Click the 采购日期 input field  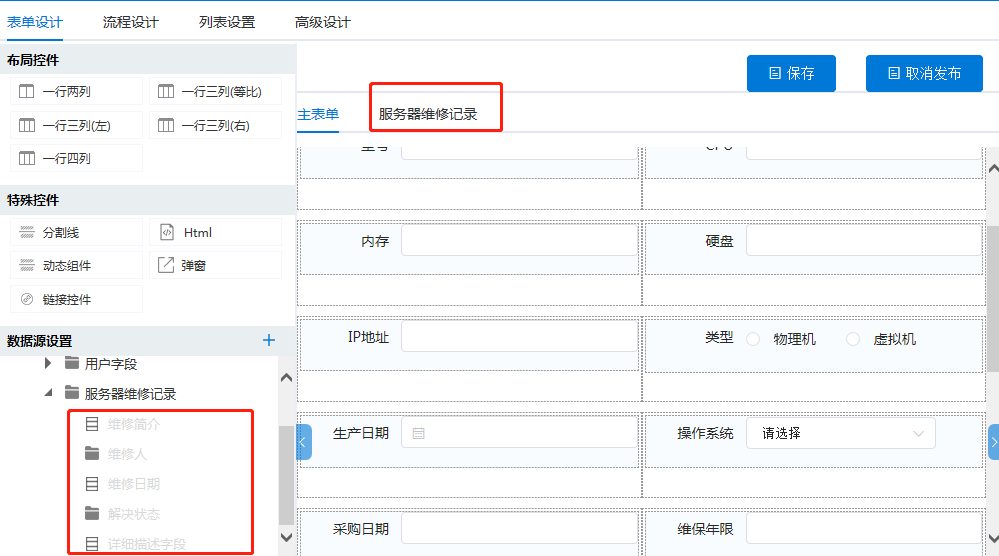tap(519, 529)
